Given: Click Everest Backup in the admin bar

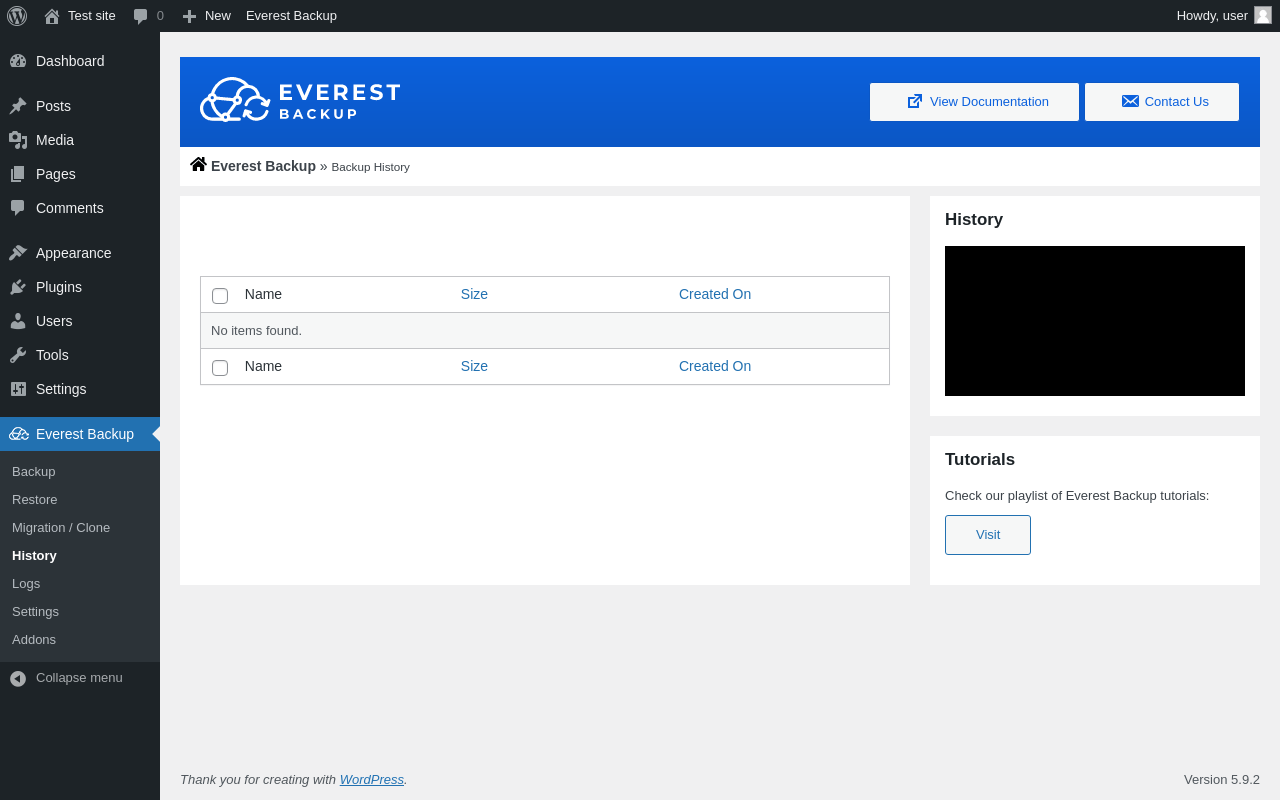Looking at the screenshot, I should [x=291, y=16].
